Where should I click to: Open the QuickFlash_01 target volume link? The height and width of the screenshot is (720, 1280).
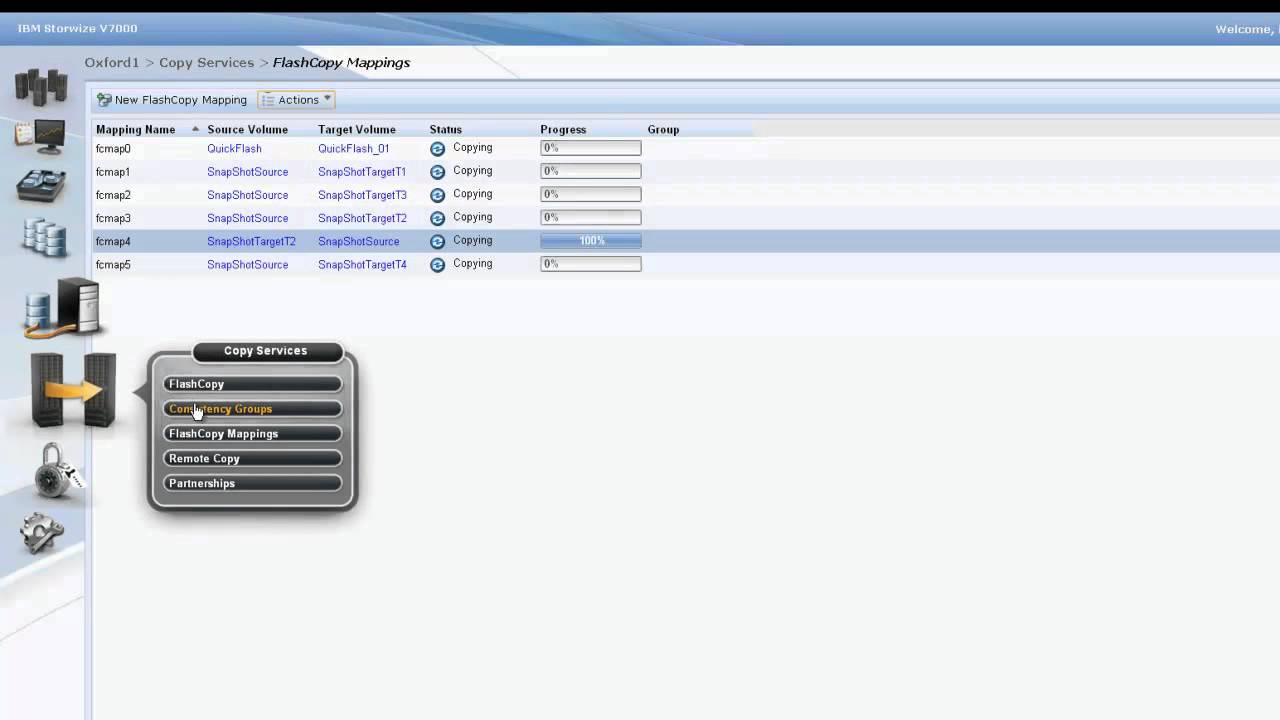click(x=353, y=148)
